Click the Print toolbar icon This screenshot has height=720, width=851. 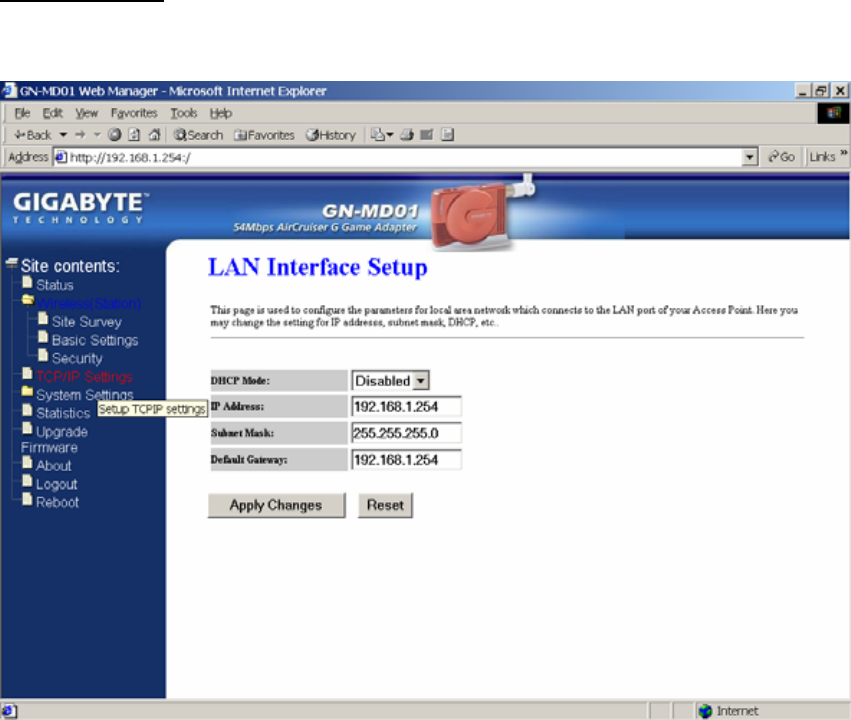(407, 135)
